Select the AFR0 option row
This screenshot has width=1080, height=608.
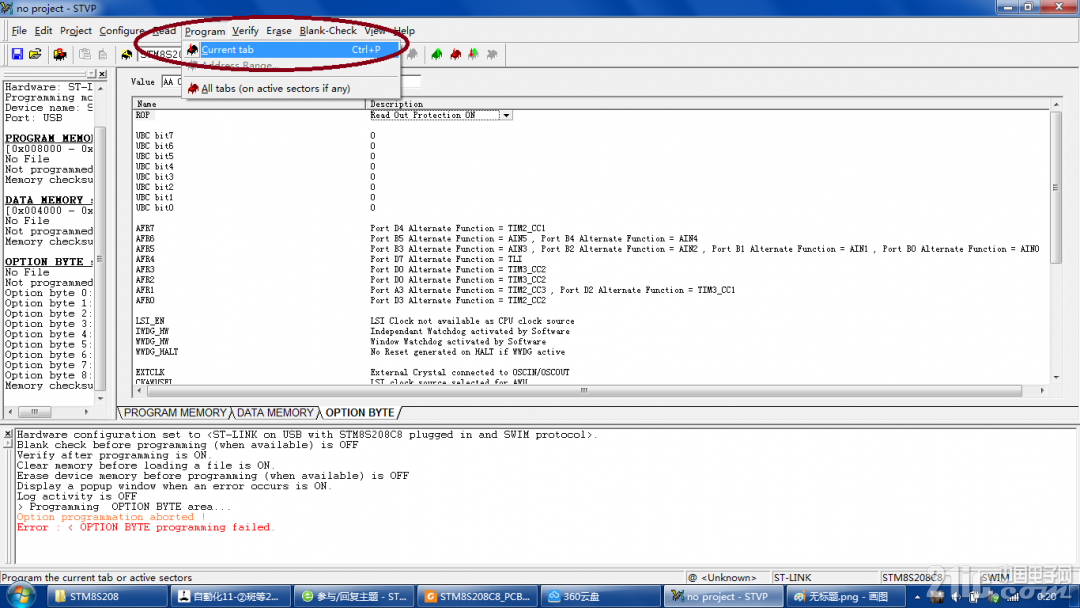click(x=145, y=301)
